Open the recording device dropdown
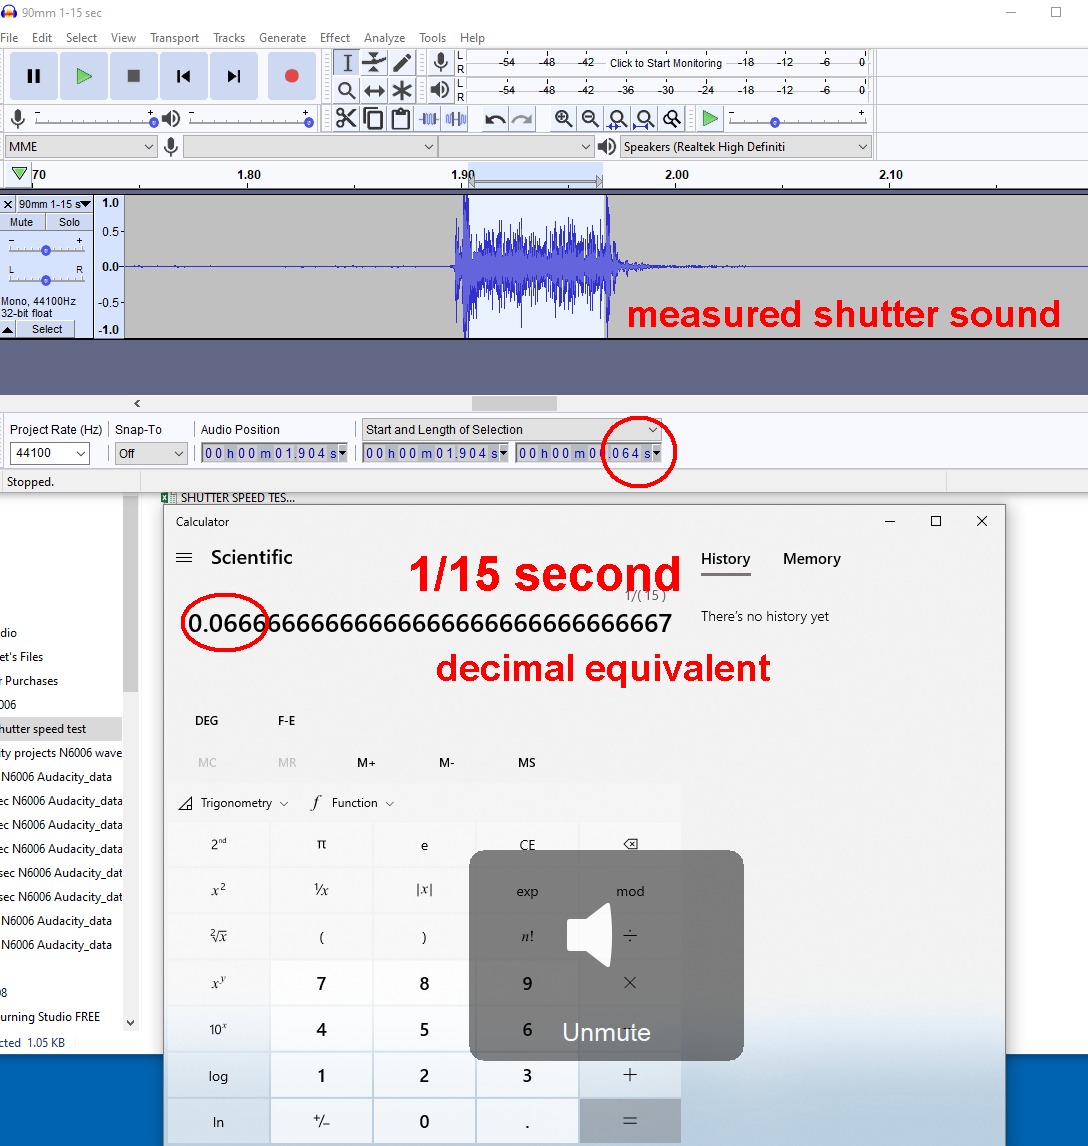The width and height of the screenshot is (1088, 1146). point(310,147)
